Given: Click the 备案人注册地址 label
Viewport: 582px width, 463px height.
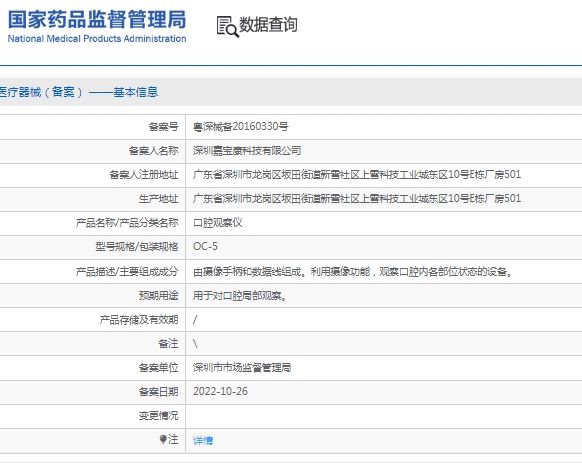Looking at the screenshot, I should [x=144, y=175].
